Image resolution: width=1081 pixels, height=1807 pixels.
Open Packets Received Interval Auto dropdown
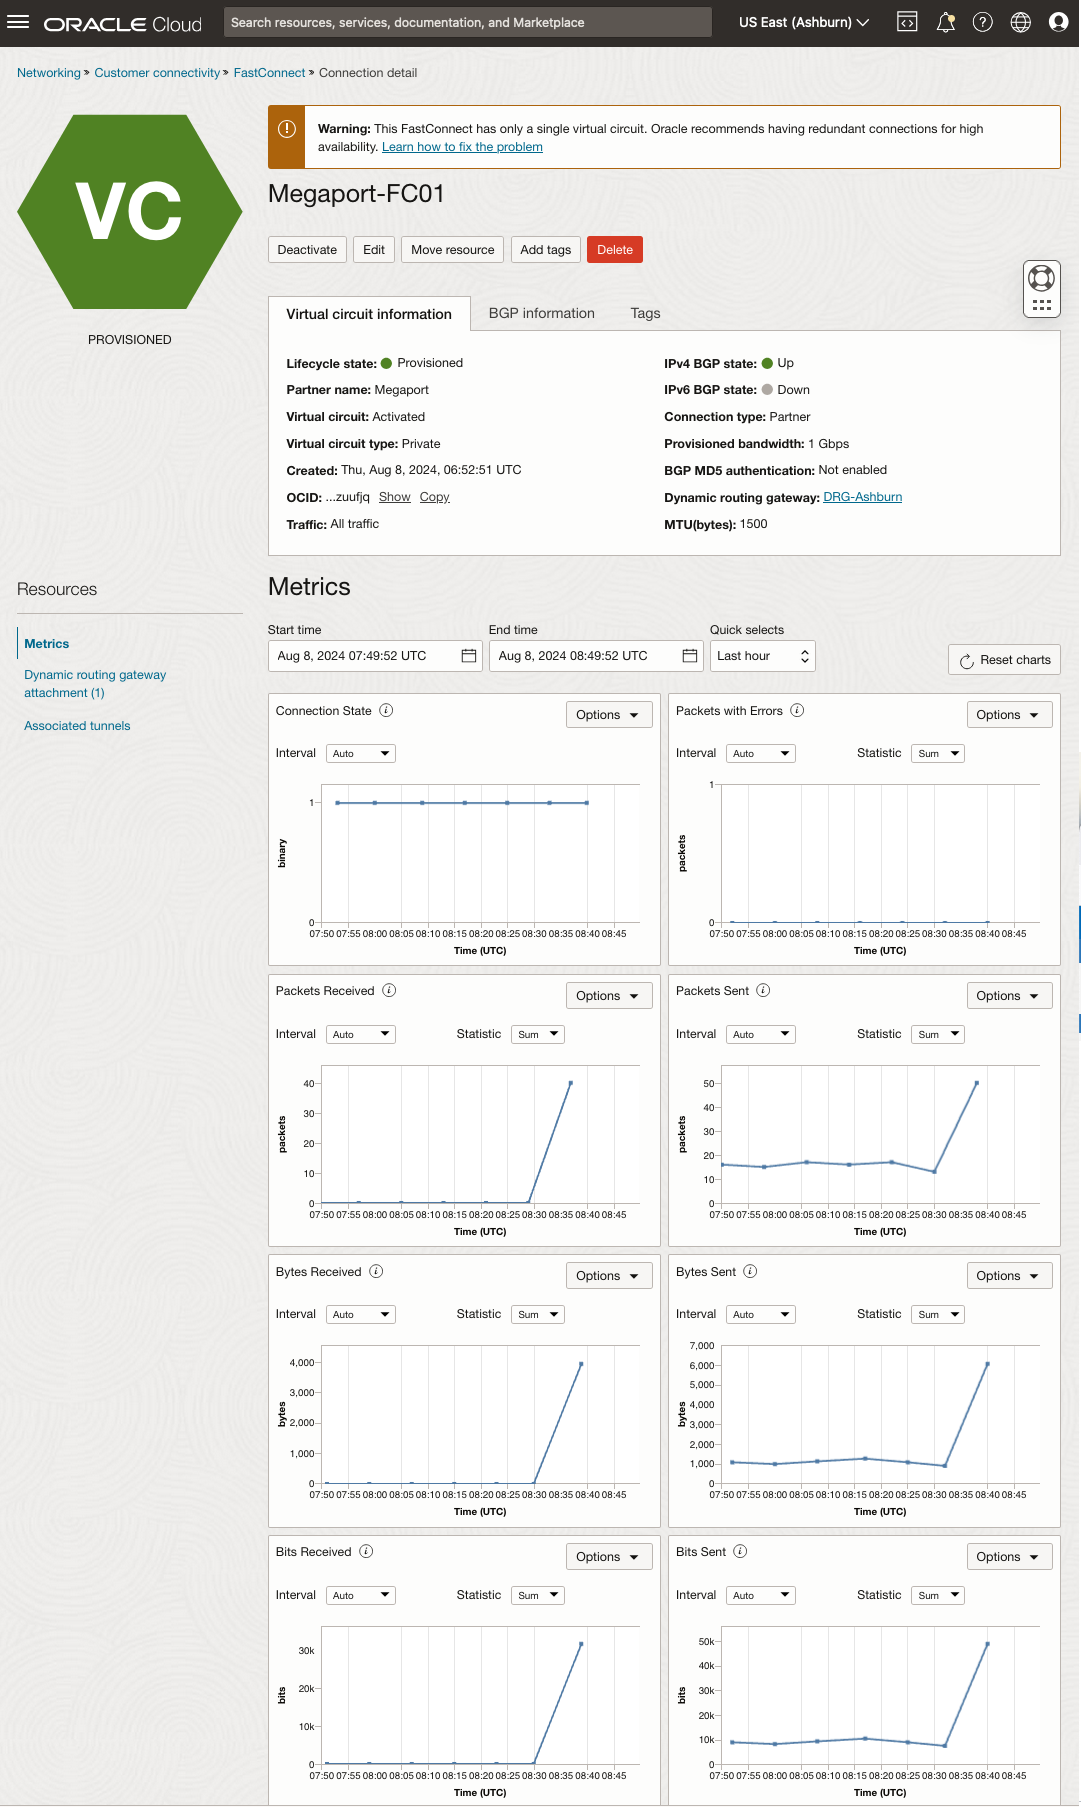pyautogui.click(x=361, y=1035)
